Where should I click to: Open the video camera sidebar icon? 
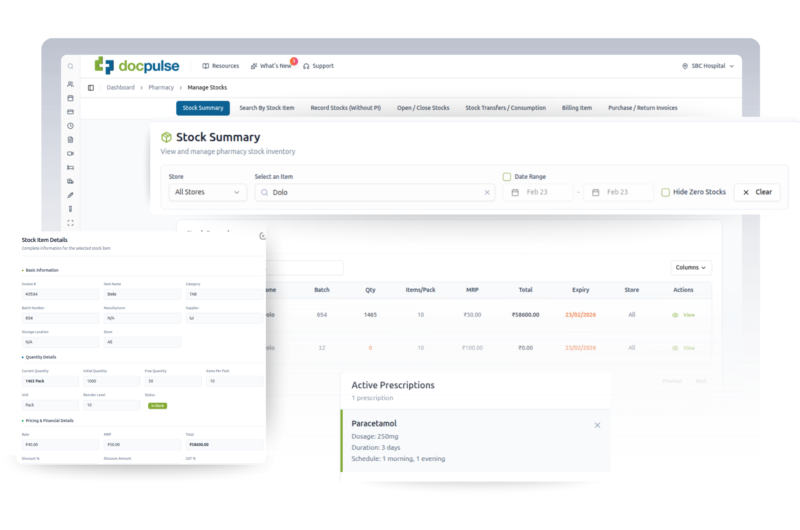tap(70, 154)
